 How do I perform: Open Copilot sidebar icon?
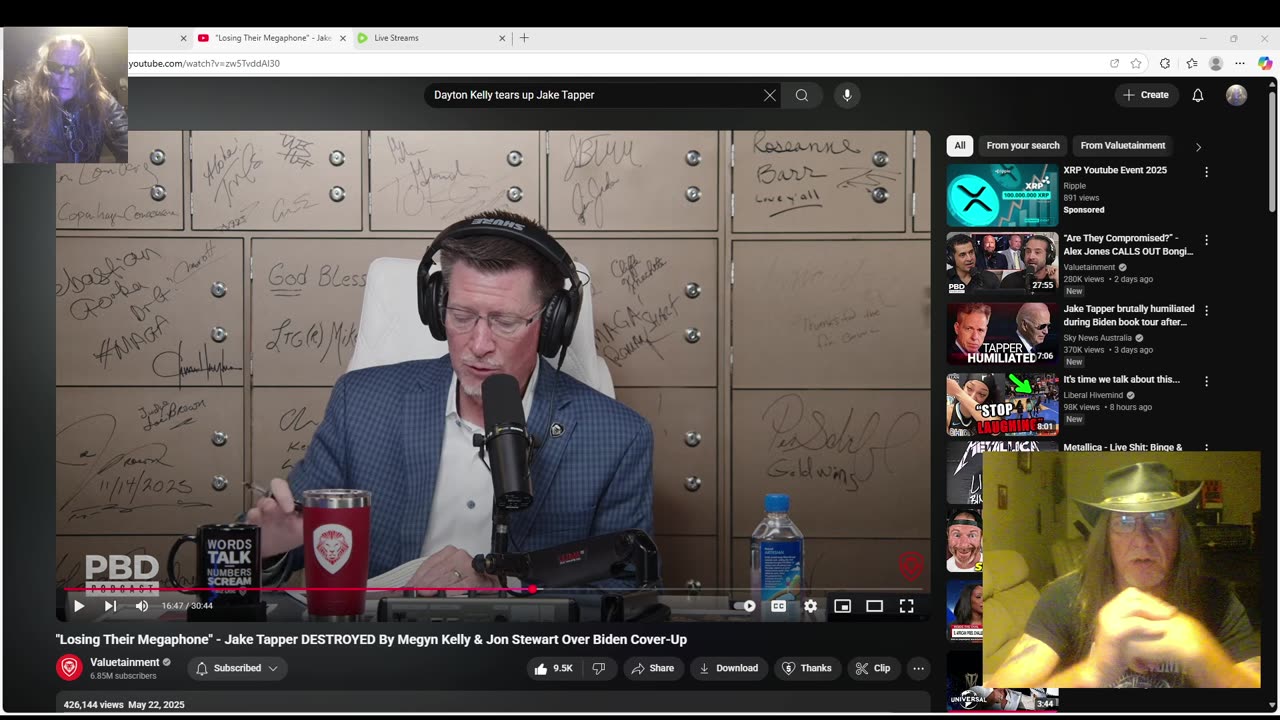click(x=1265, y=63)
